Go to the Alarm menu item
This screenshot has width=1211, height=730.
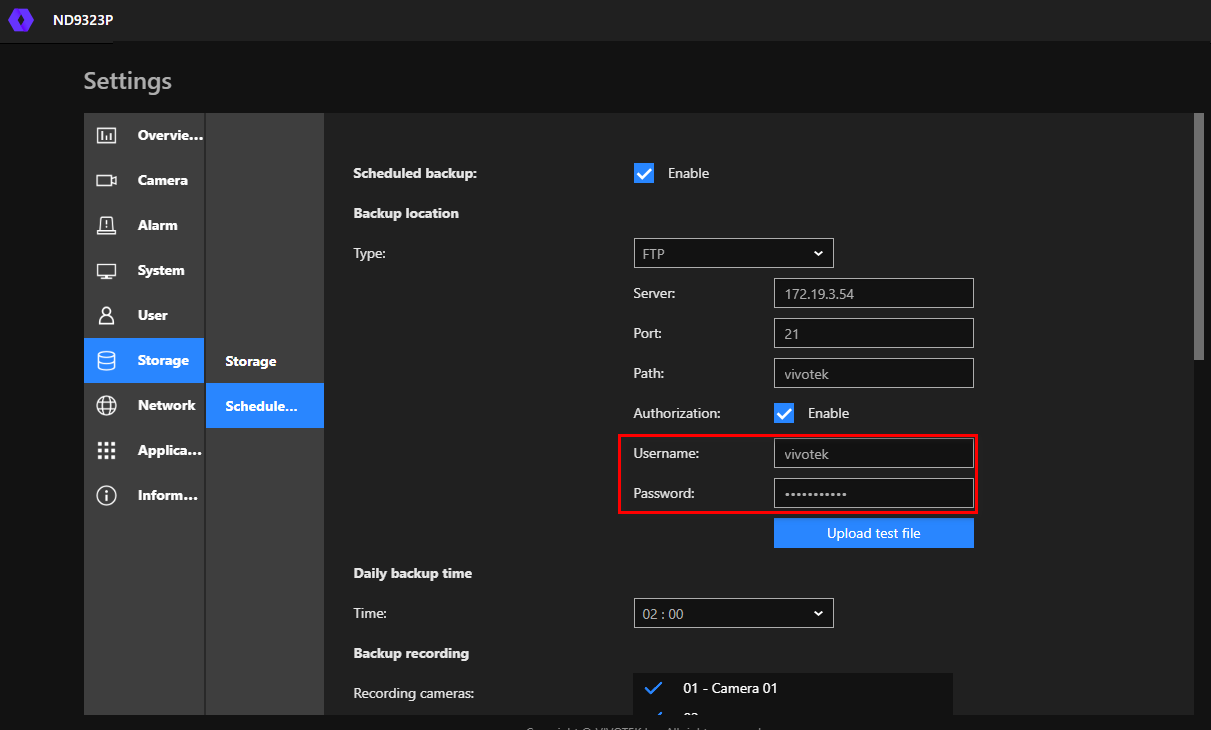[144, 226]
